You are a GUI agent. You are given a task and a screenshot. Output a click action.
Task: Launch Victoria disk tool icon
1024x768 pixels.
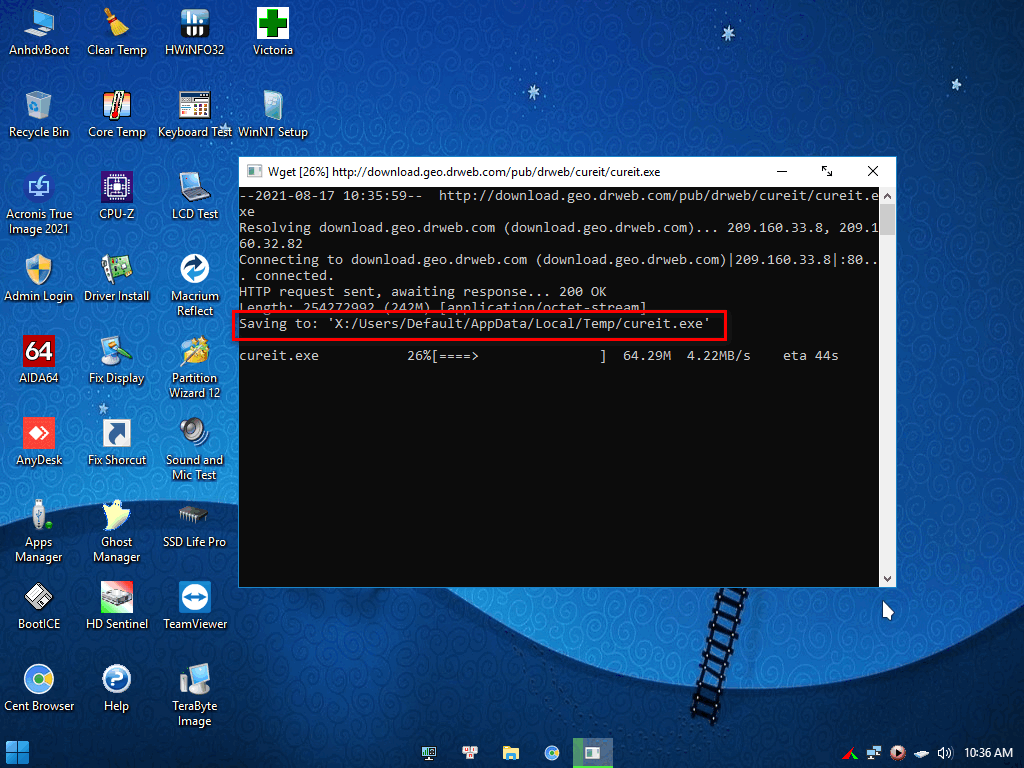273,33
